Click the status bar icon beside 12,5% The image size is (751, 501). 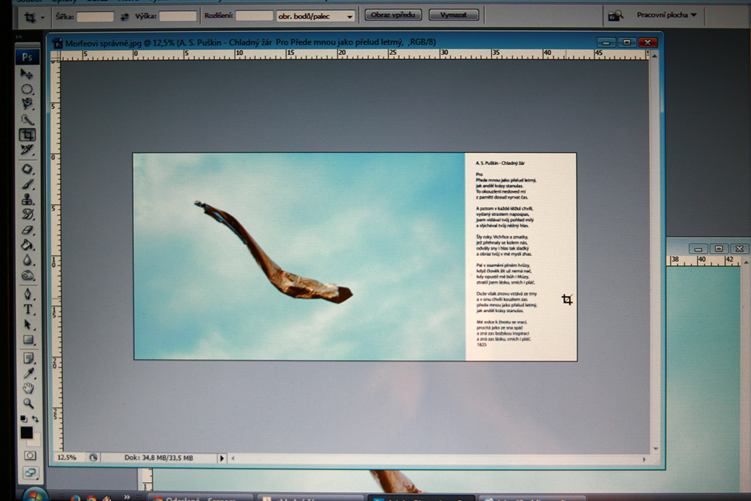point(93,457)
